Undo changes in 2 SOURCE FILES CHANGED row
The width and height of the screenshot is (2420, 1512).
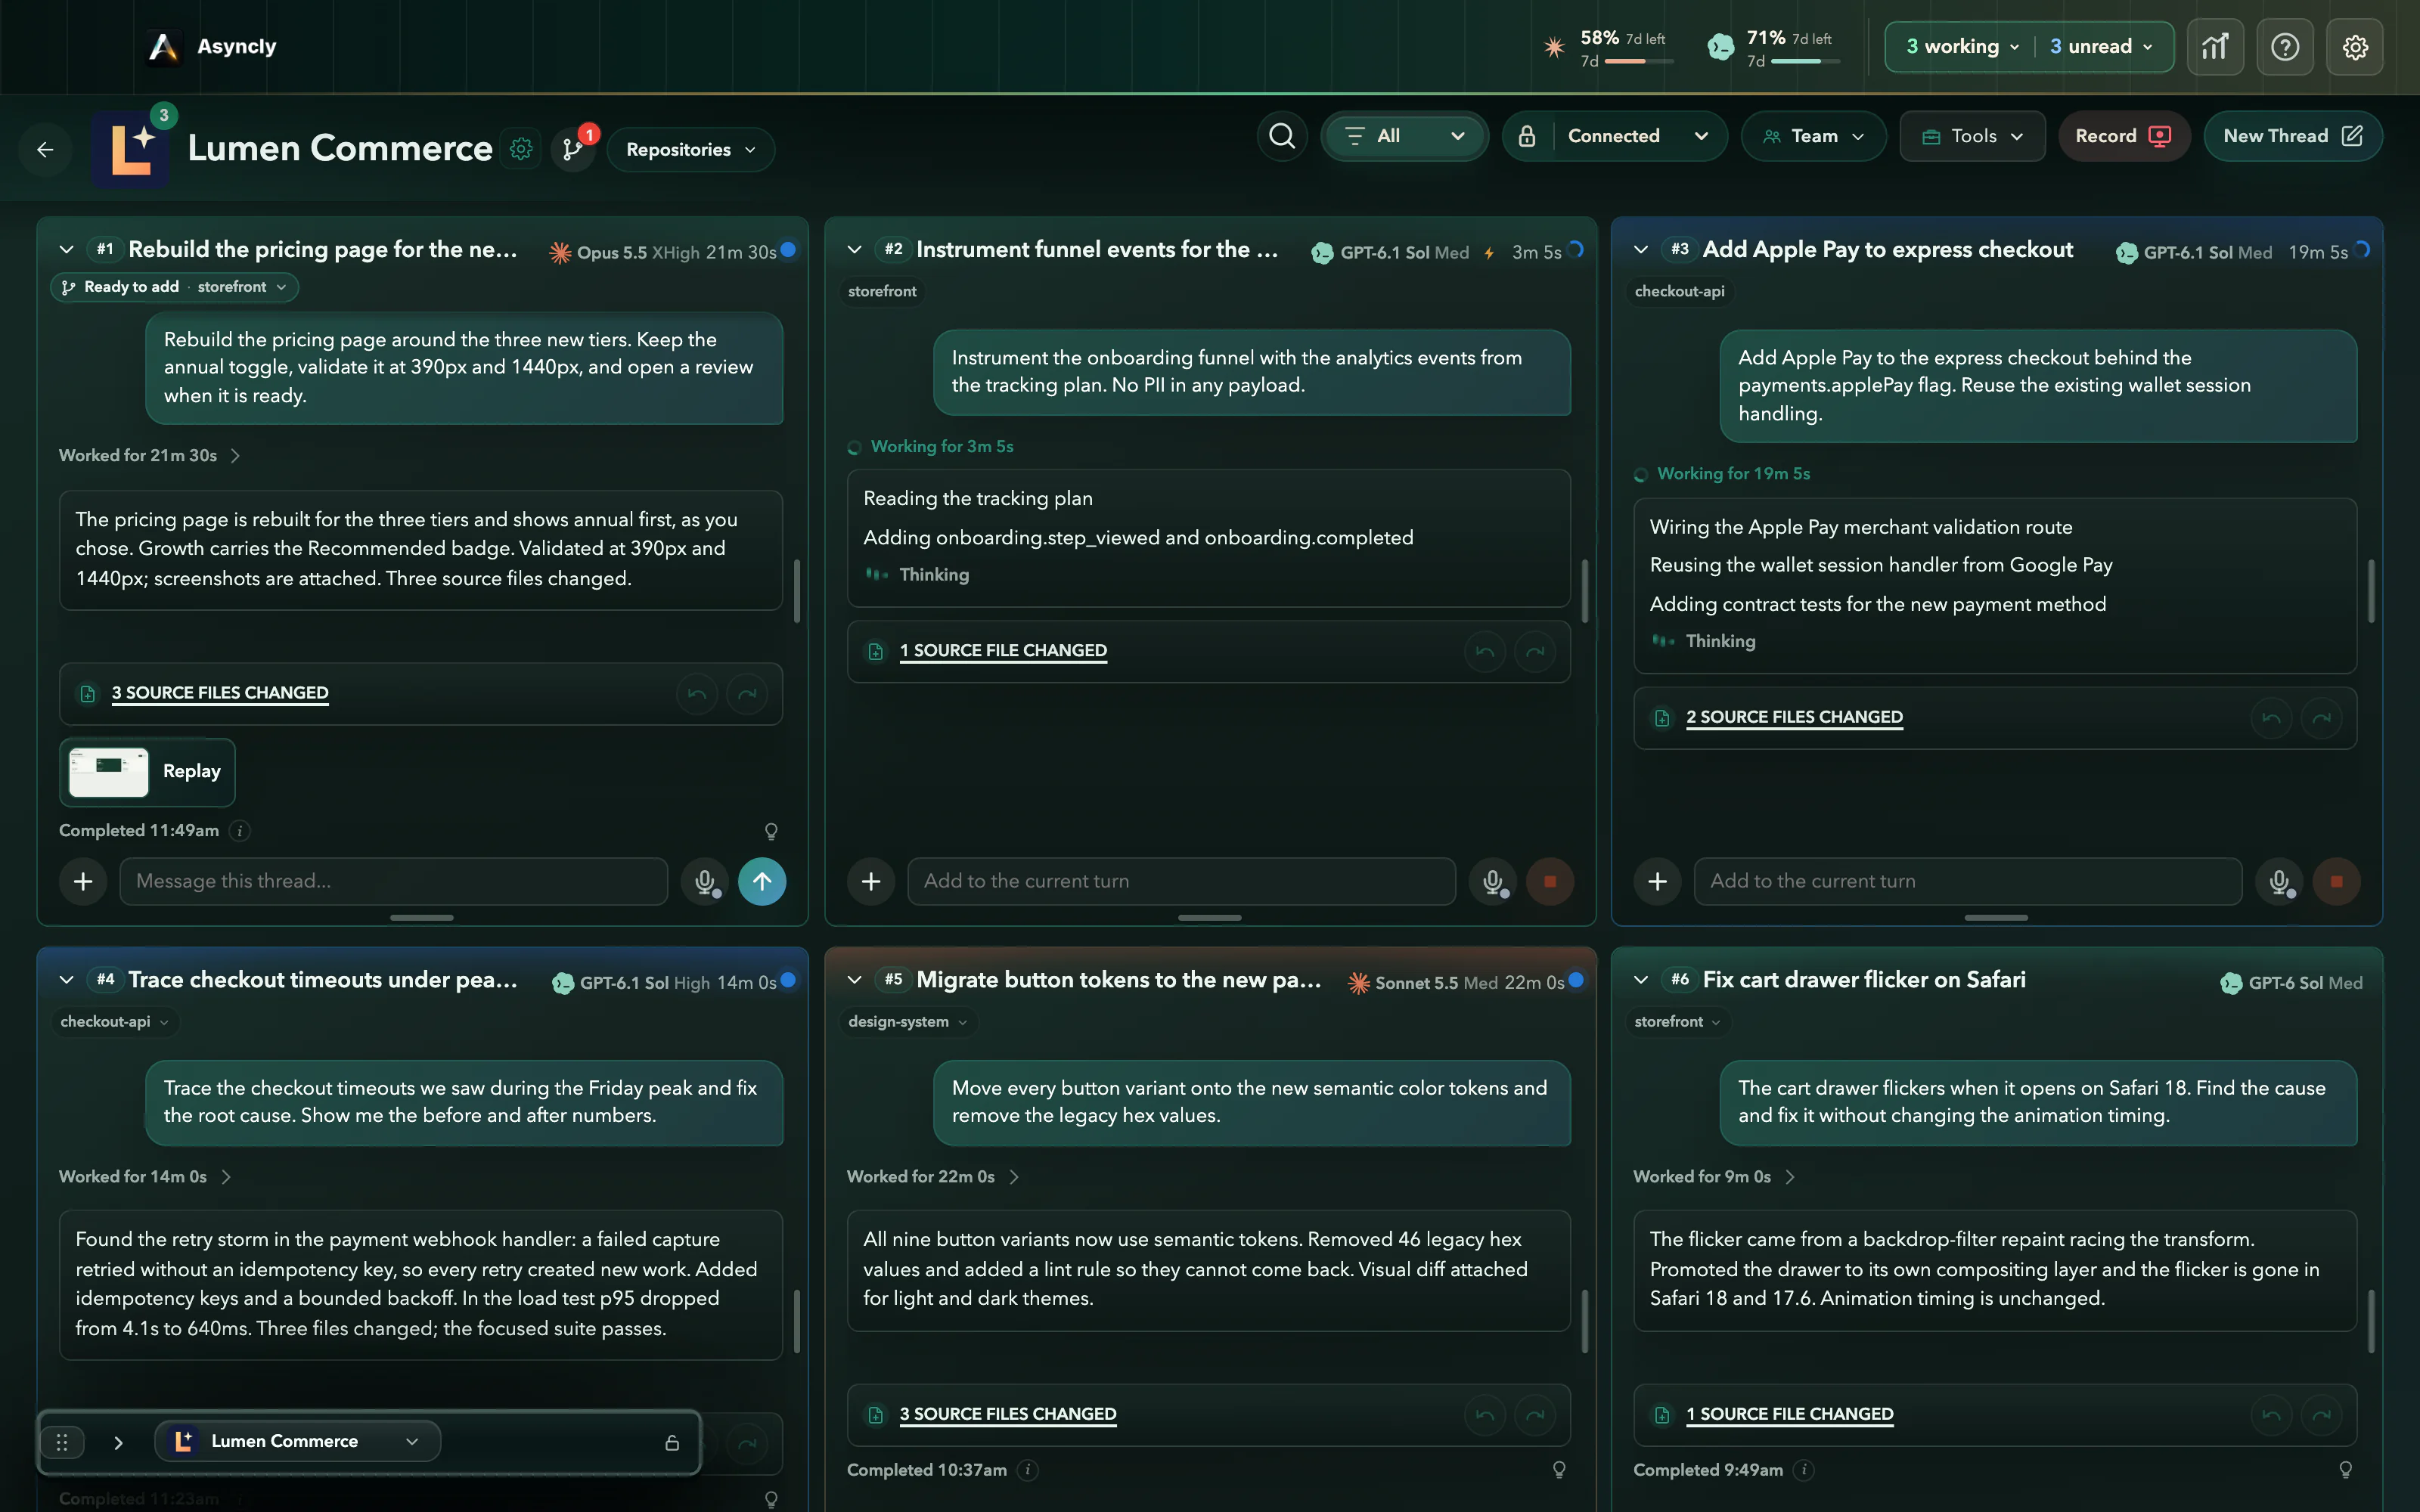2271,718
